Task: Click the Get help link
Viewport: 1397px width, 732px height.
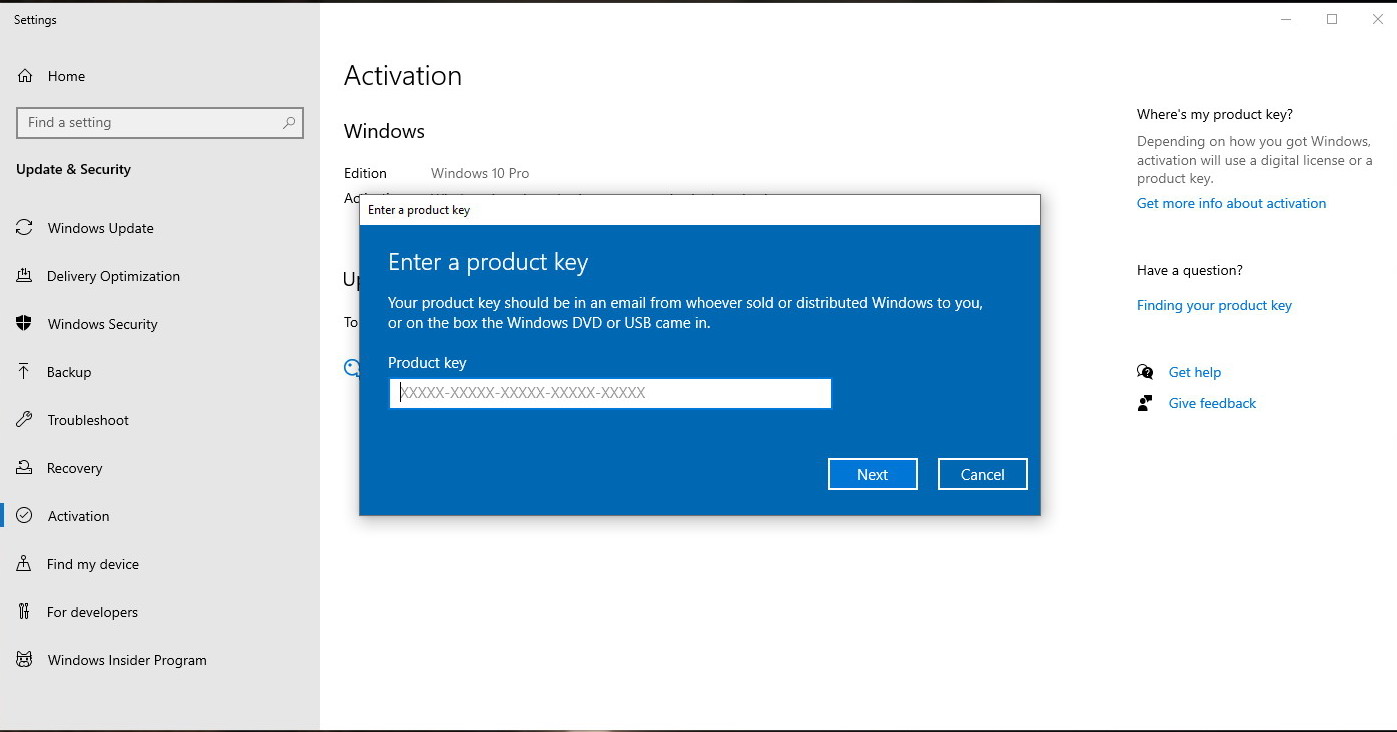Action: 1195,372
